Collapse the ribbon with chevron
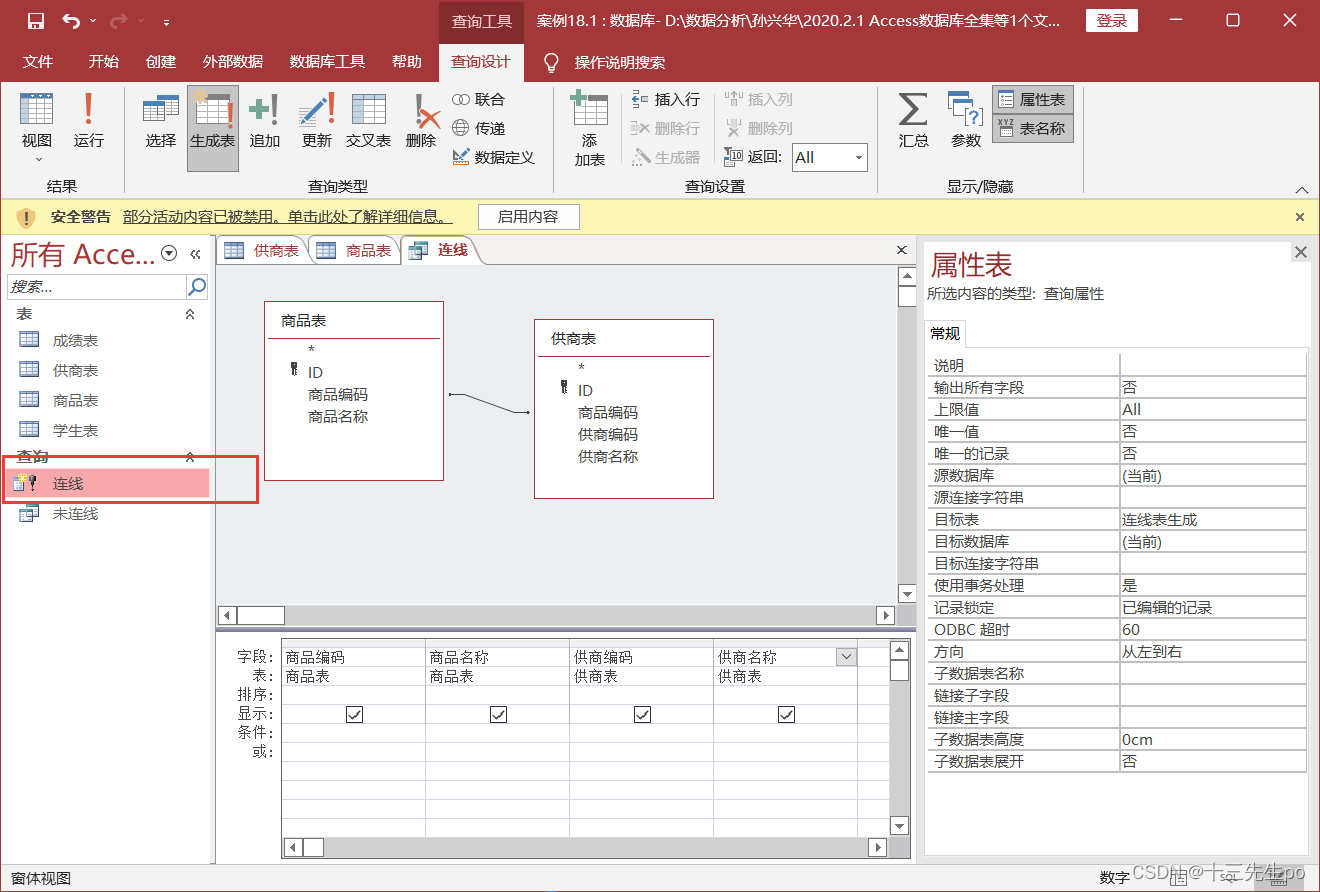 (1301, 189)
